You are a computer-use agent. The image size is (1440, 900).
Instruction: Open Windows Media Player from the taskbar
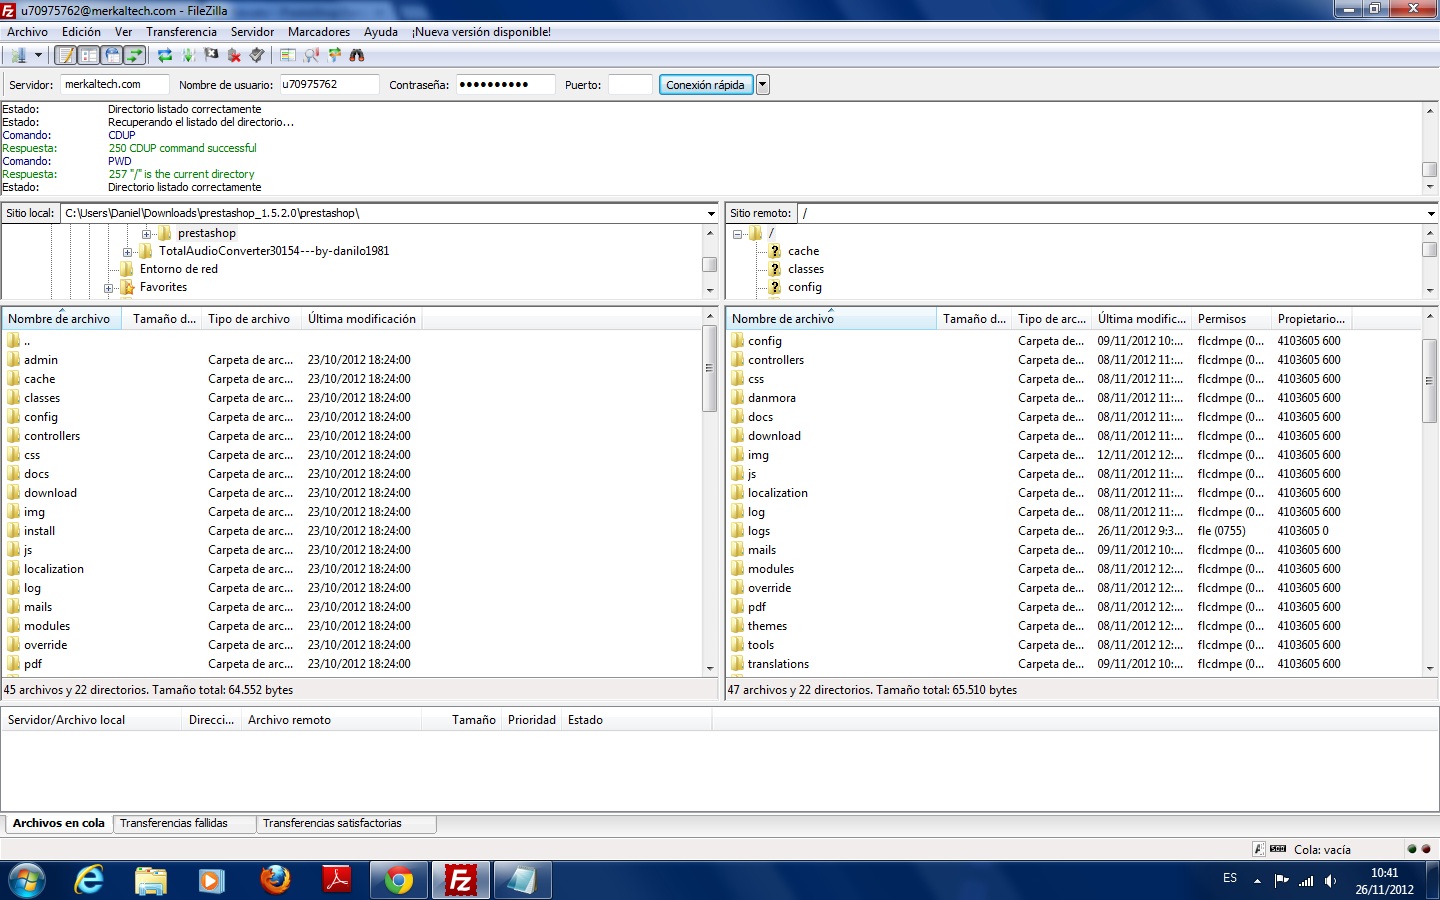click(211, 880)
